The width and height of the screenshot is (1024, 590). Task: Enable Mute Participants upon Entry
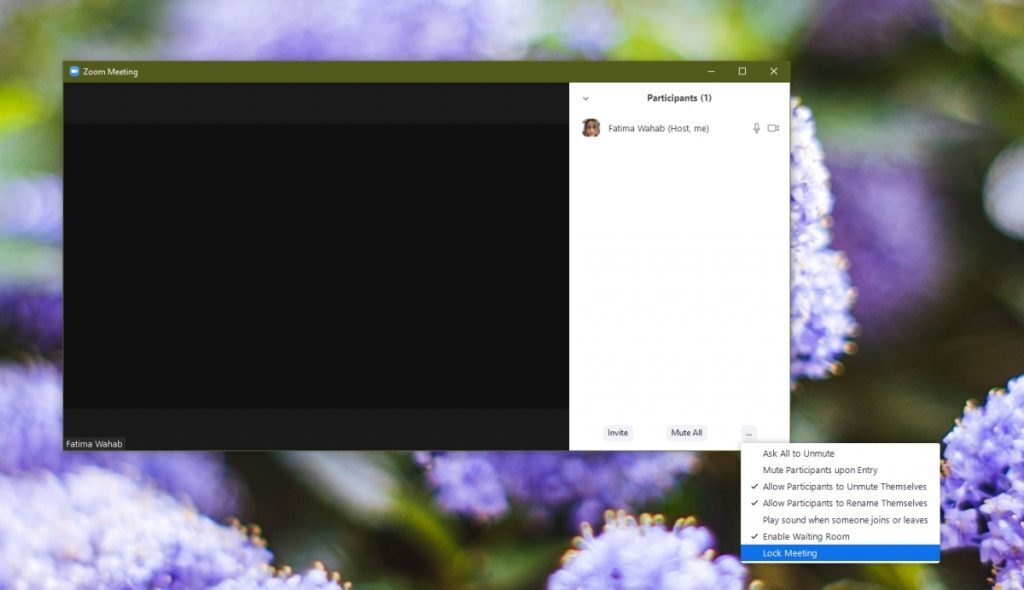820,470
